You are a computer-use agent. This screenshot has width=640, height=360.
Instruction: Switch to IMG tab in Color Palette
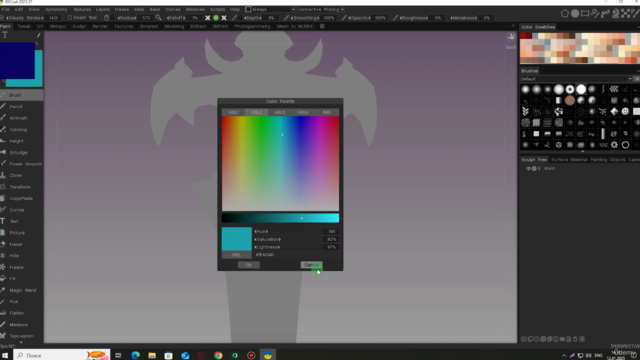pos(327,112)
